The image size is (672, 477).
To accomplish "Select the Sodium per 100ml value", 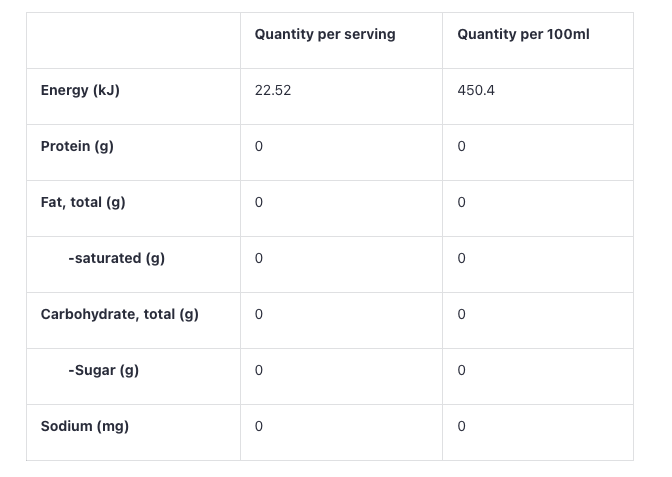I will (x=462, y=427).
